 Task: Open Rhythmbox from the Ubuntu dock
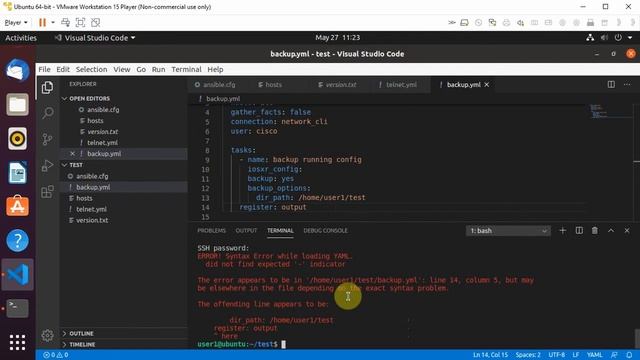(17, 139)
